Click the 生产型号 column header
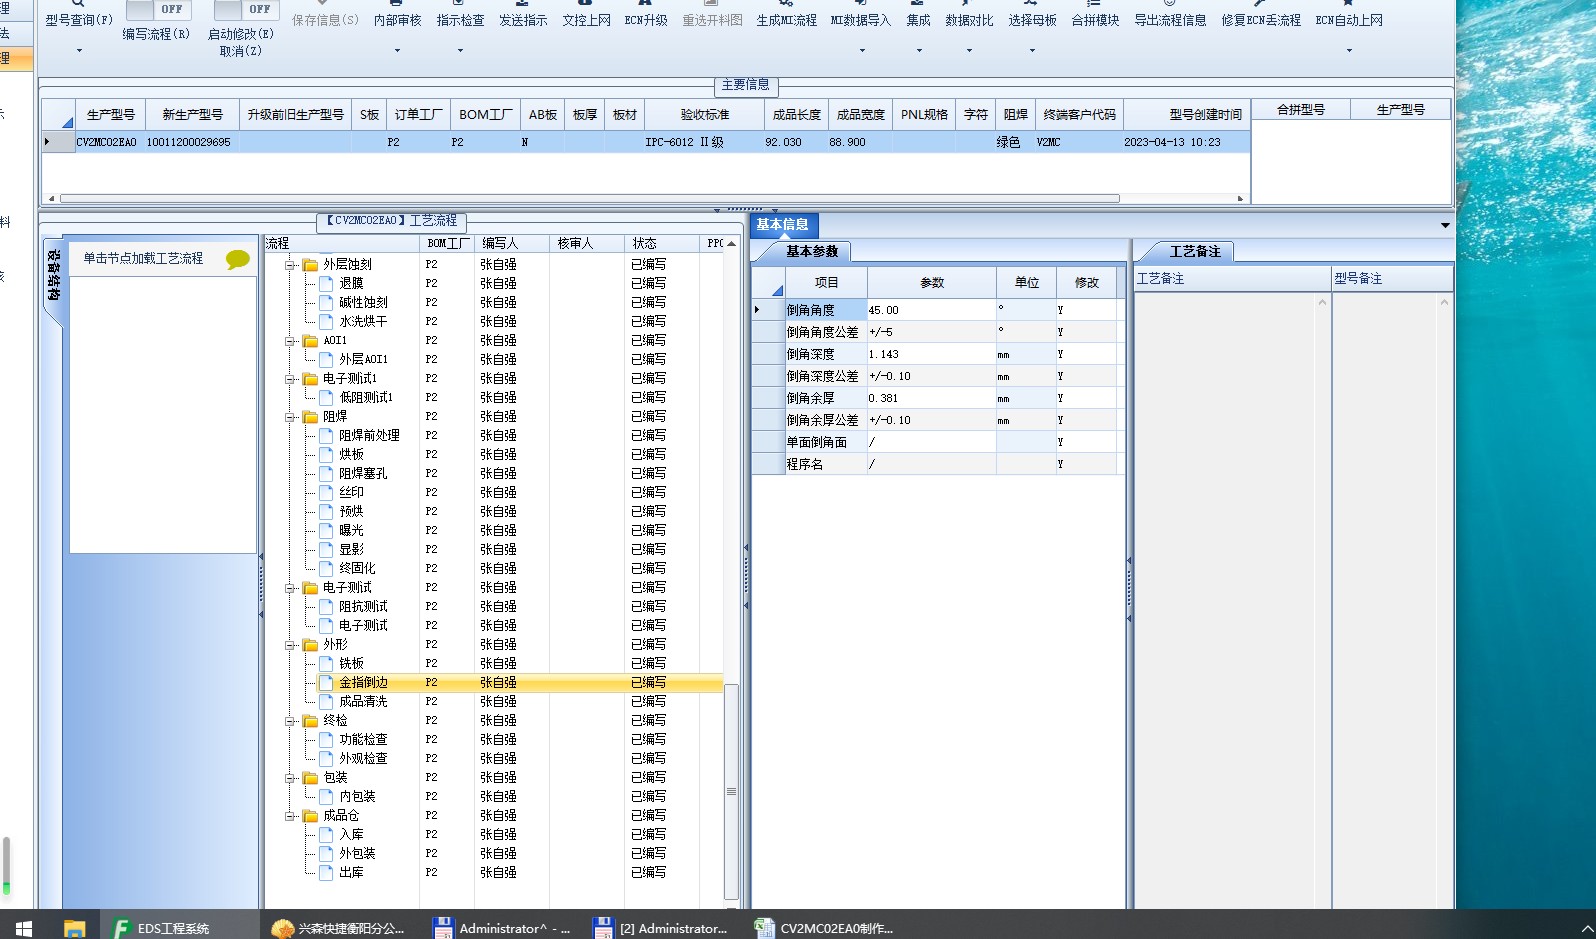Screen dimensions: 1596x939 coord(110,115)
